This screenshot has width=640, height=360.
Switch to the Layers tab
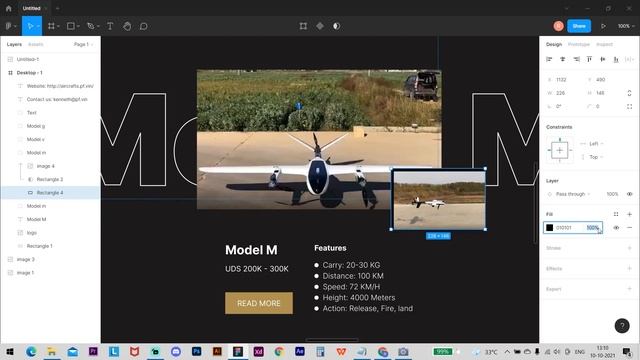pos(14,44)
